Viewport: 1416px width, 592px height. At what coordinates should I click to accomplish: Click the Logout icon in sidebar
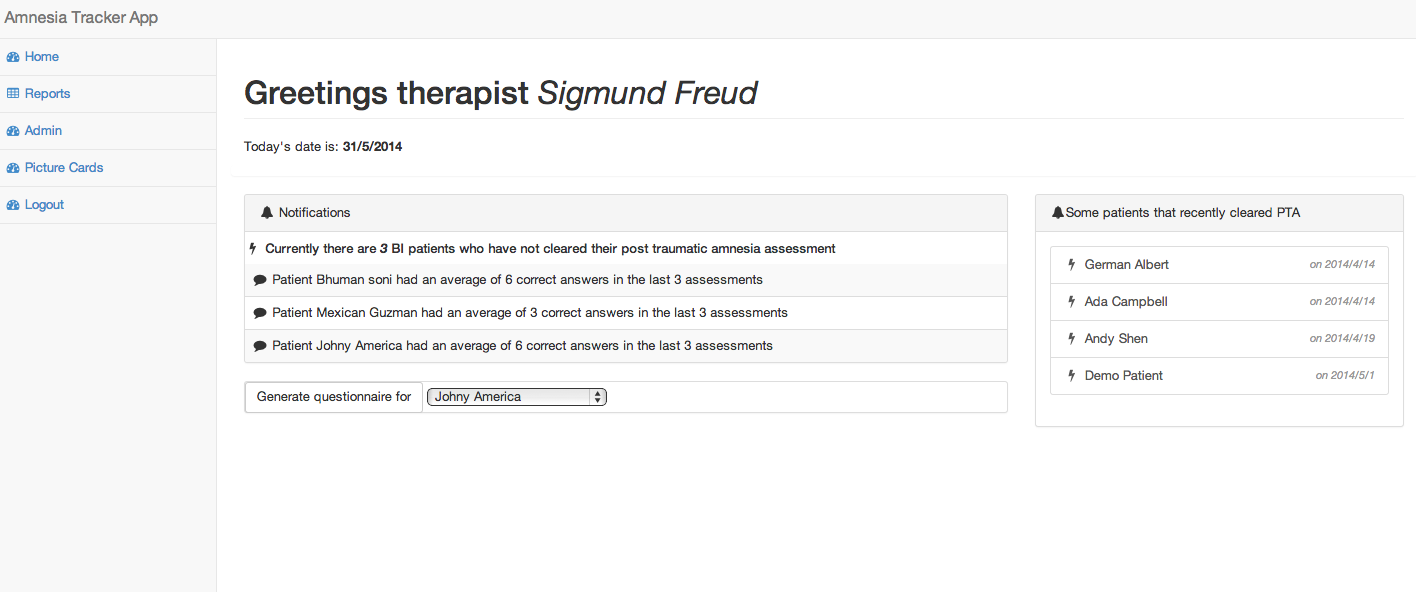(13, 205)
